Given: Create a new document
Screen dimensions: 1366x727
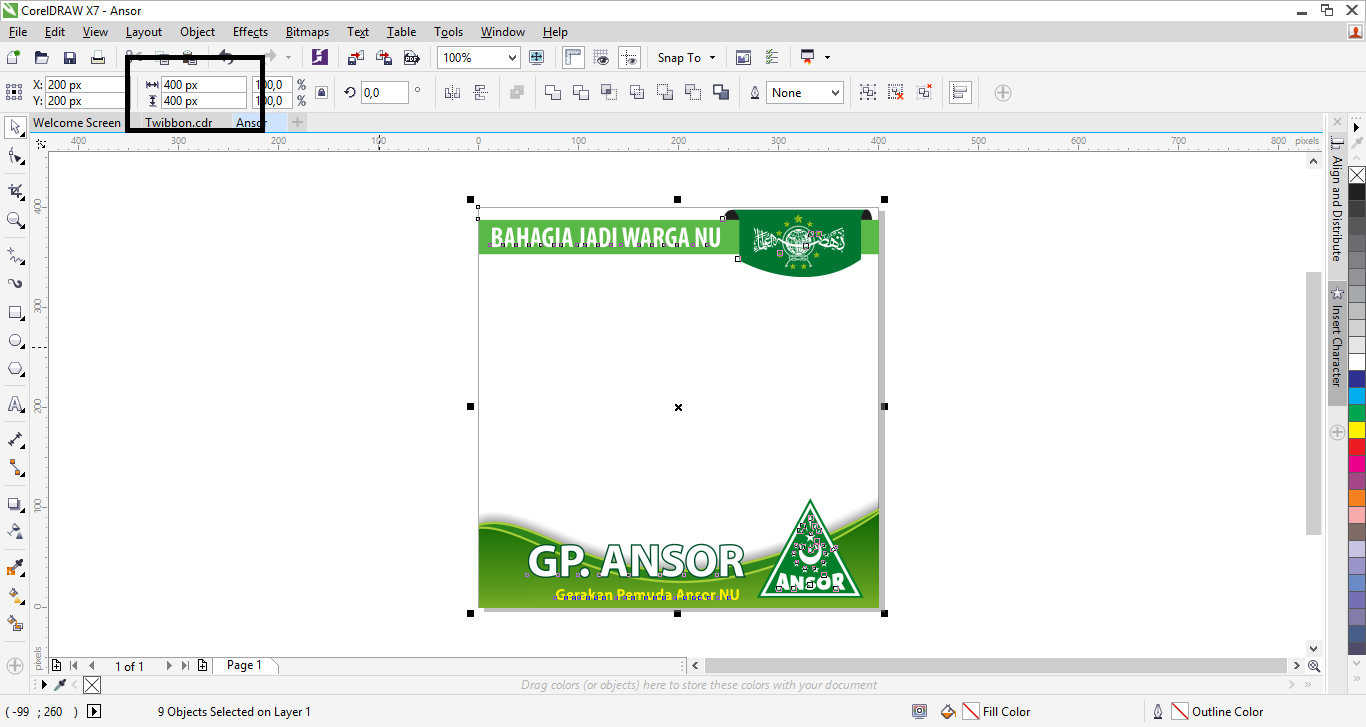Looking at the screenshot, I should [x=14, y=58].
